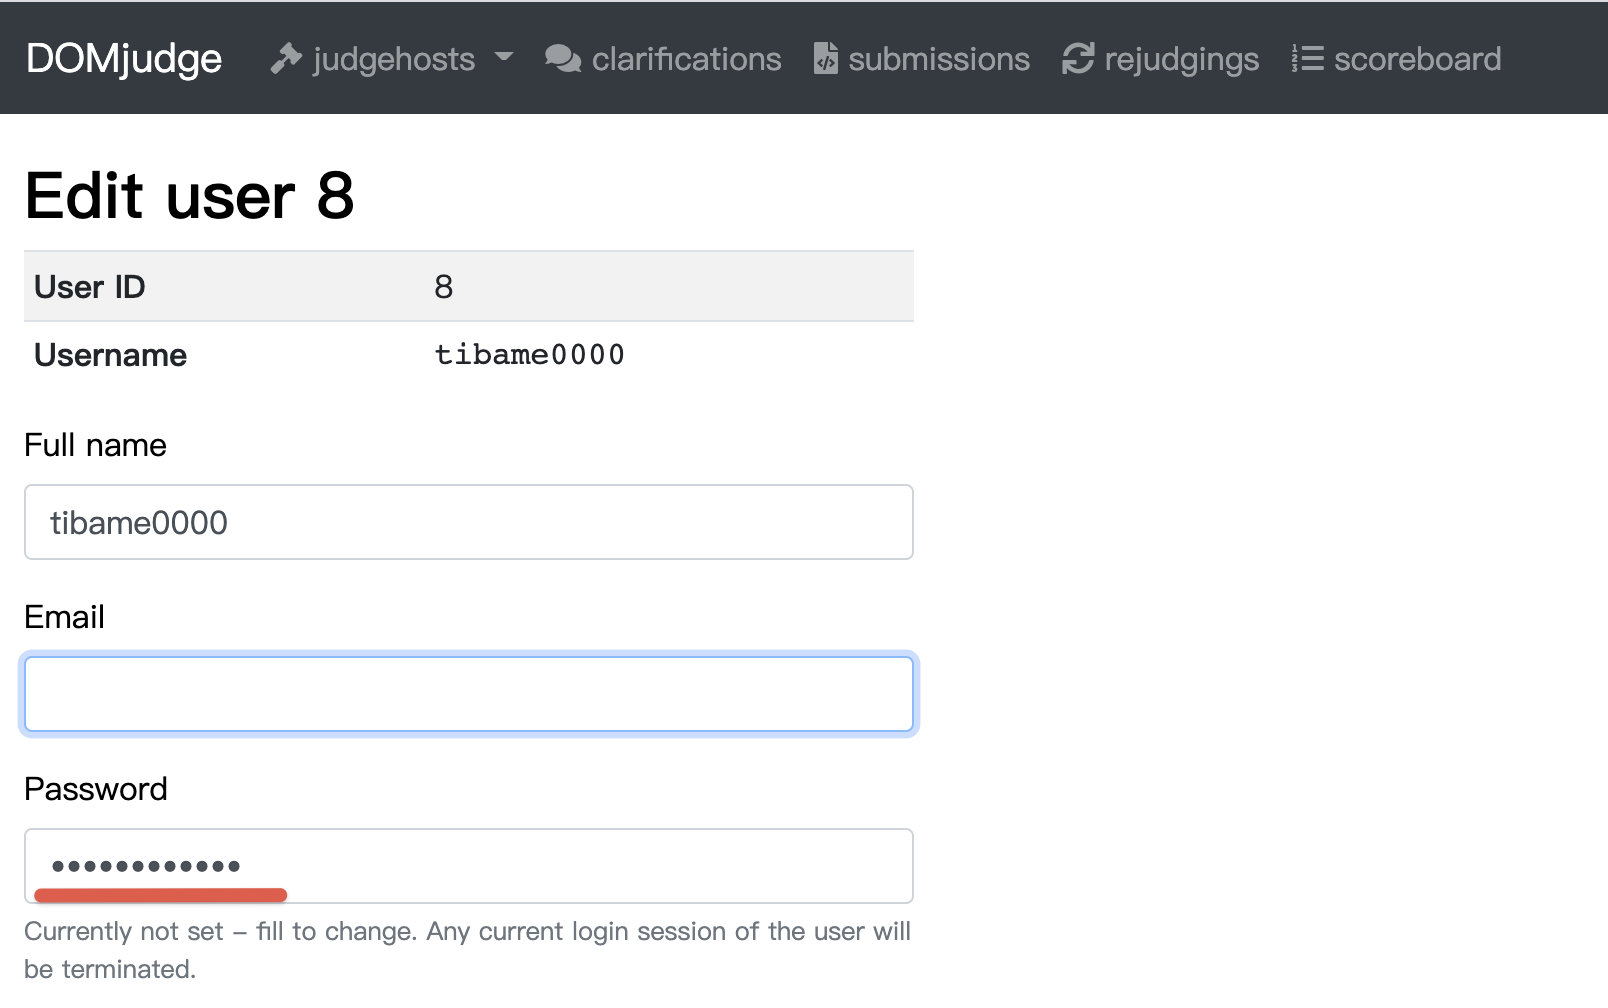Click the red password strength bar
This screenshot has height=1008, width=1608.
(x=160, y=895)
